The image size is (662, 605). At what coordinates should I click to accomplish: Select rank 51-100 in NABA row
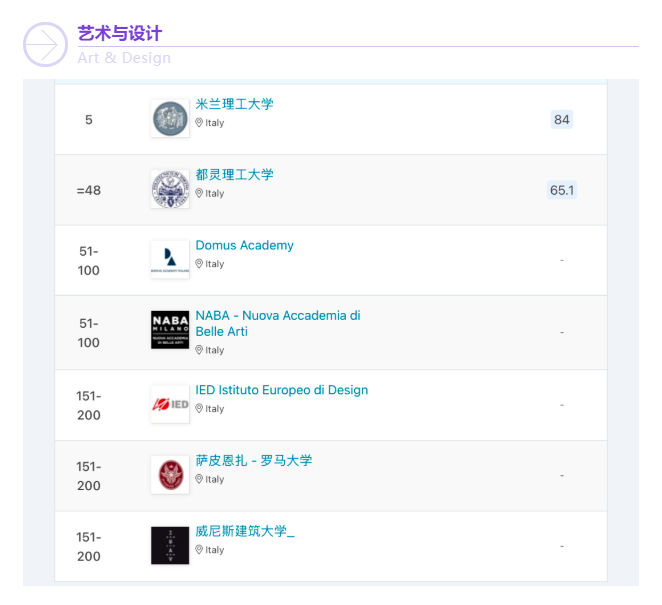click(89, 333)
